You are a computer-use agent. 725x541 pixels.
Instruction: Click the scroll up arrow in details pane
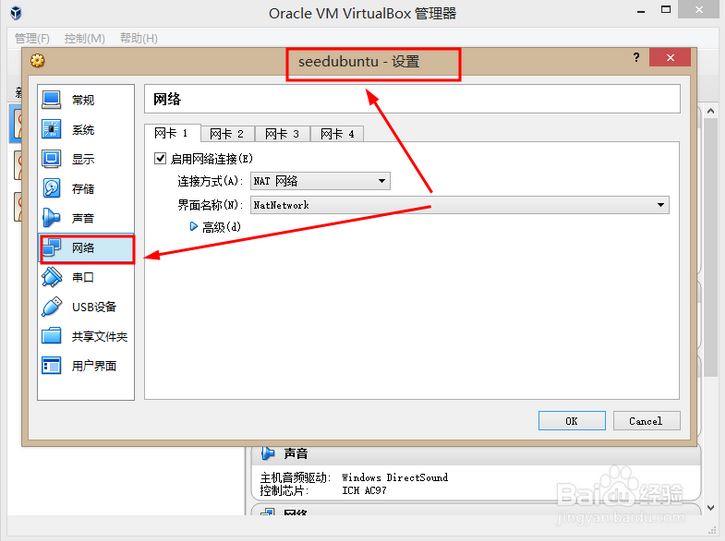pyautogui.click(x=711, y=111)
